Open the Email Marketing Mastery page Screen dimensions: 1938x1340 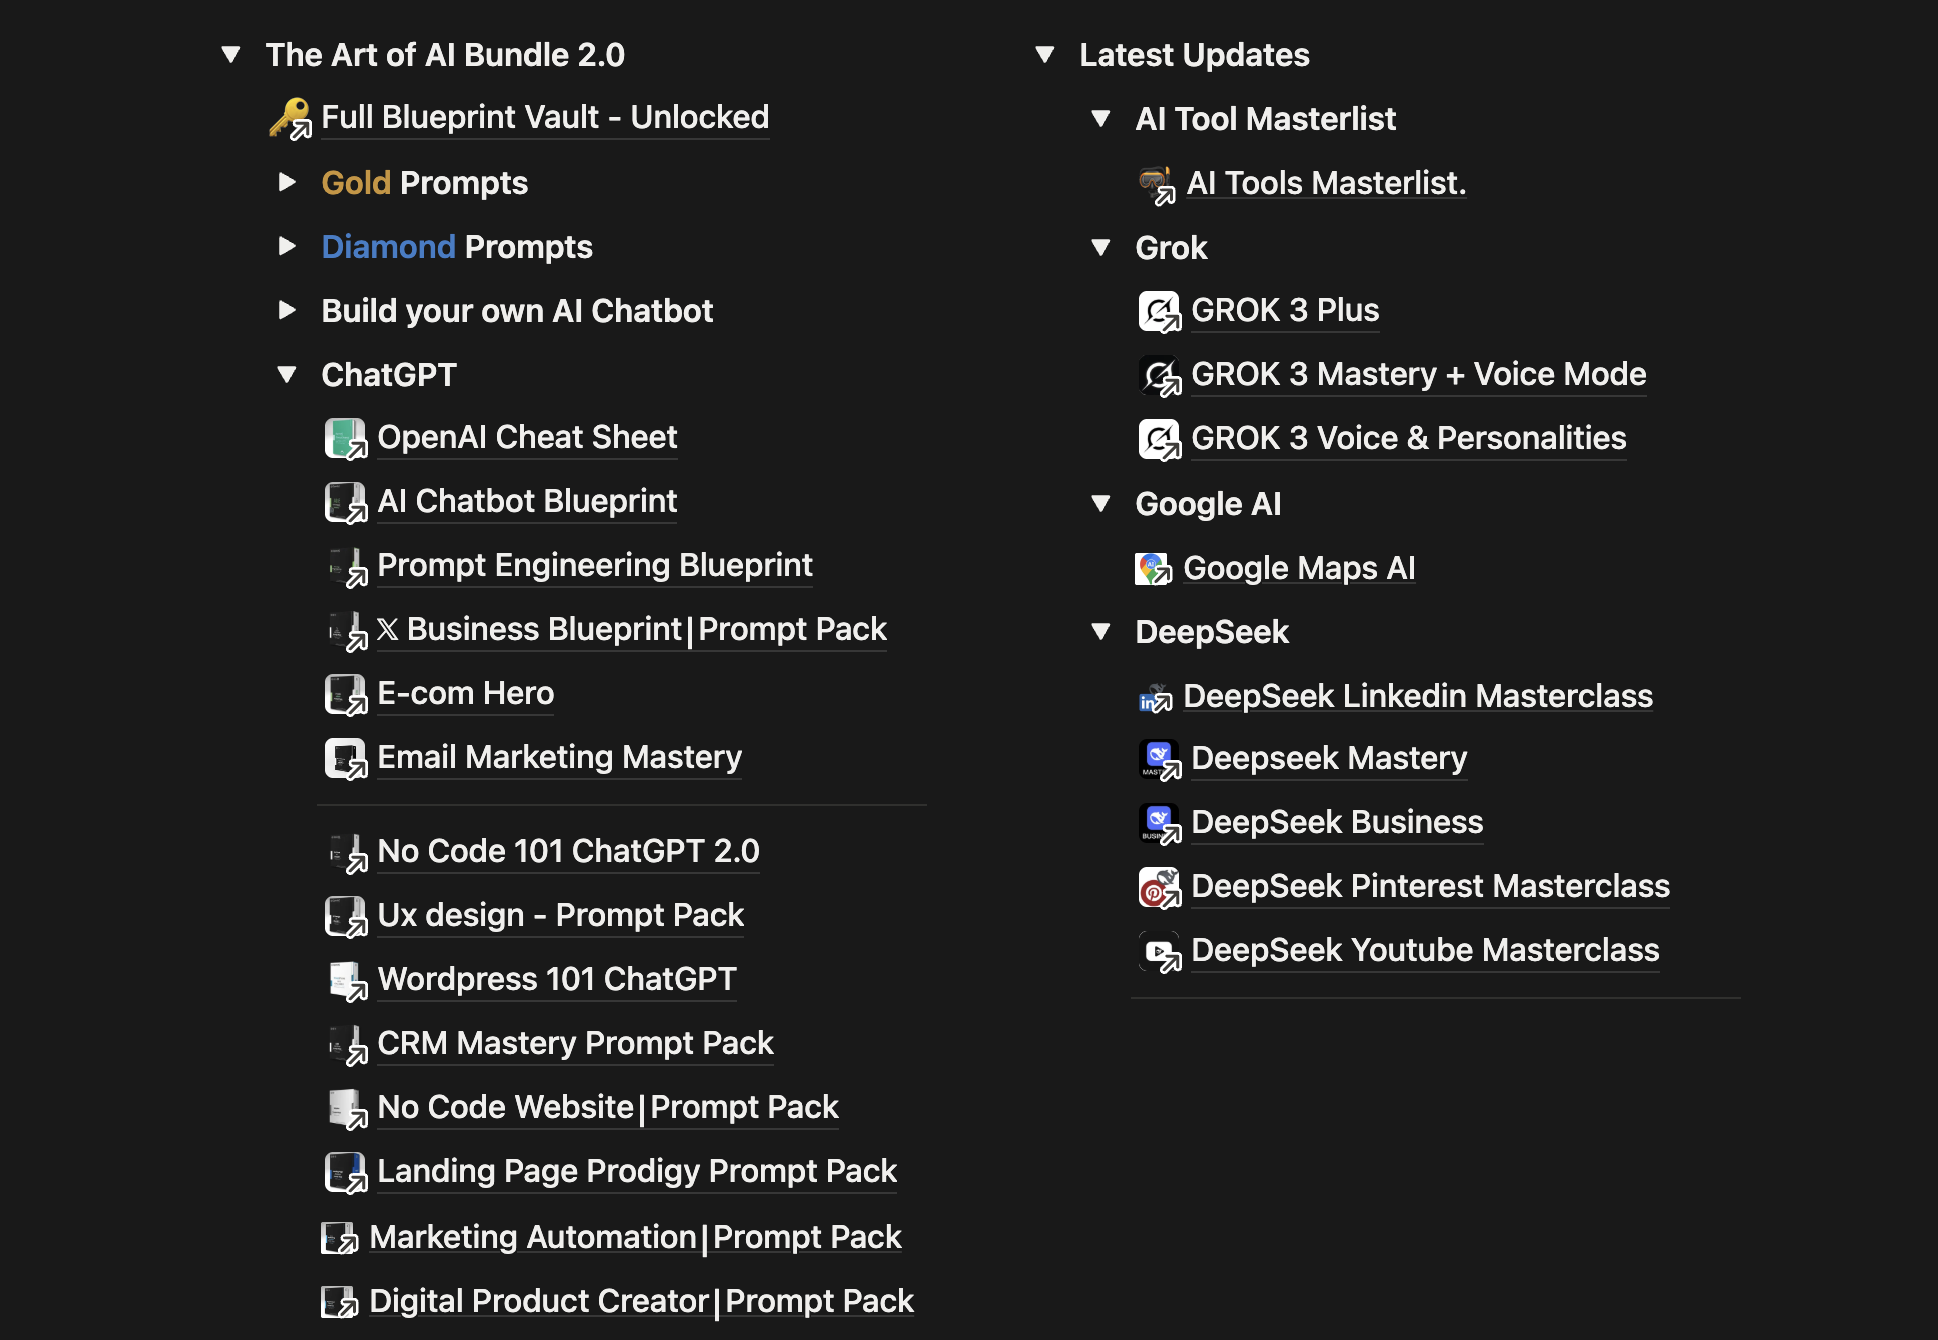(559, 757)
